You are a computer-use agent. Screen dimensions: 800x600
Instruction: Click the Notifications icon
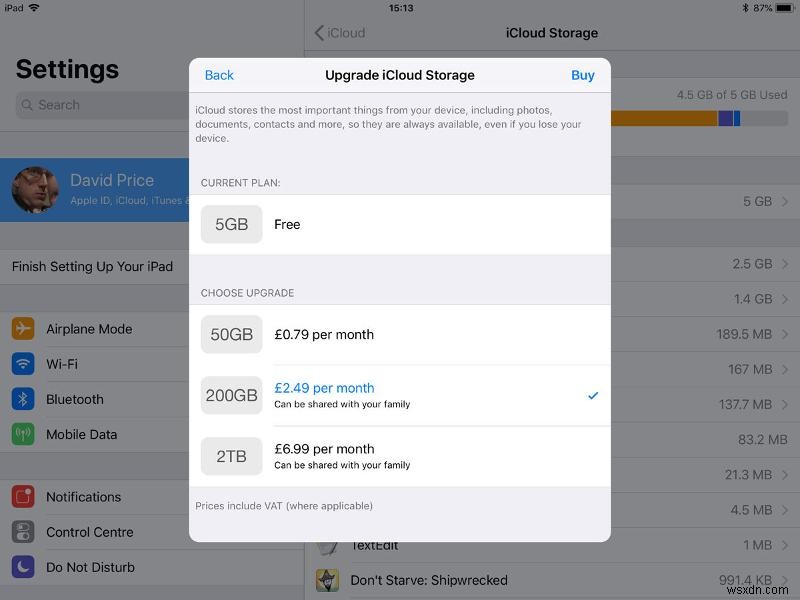22,497
